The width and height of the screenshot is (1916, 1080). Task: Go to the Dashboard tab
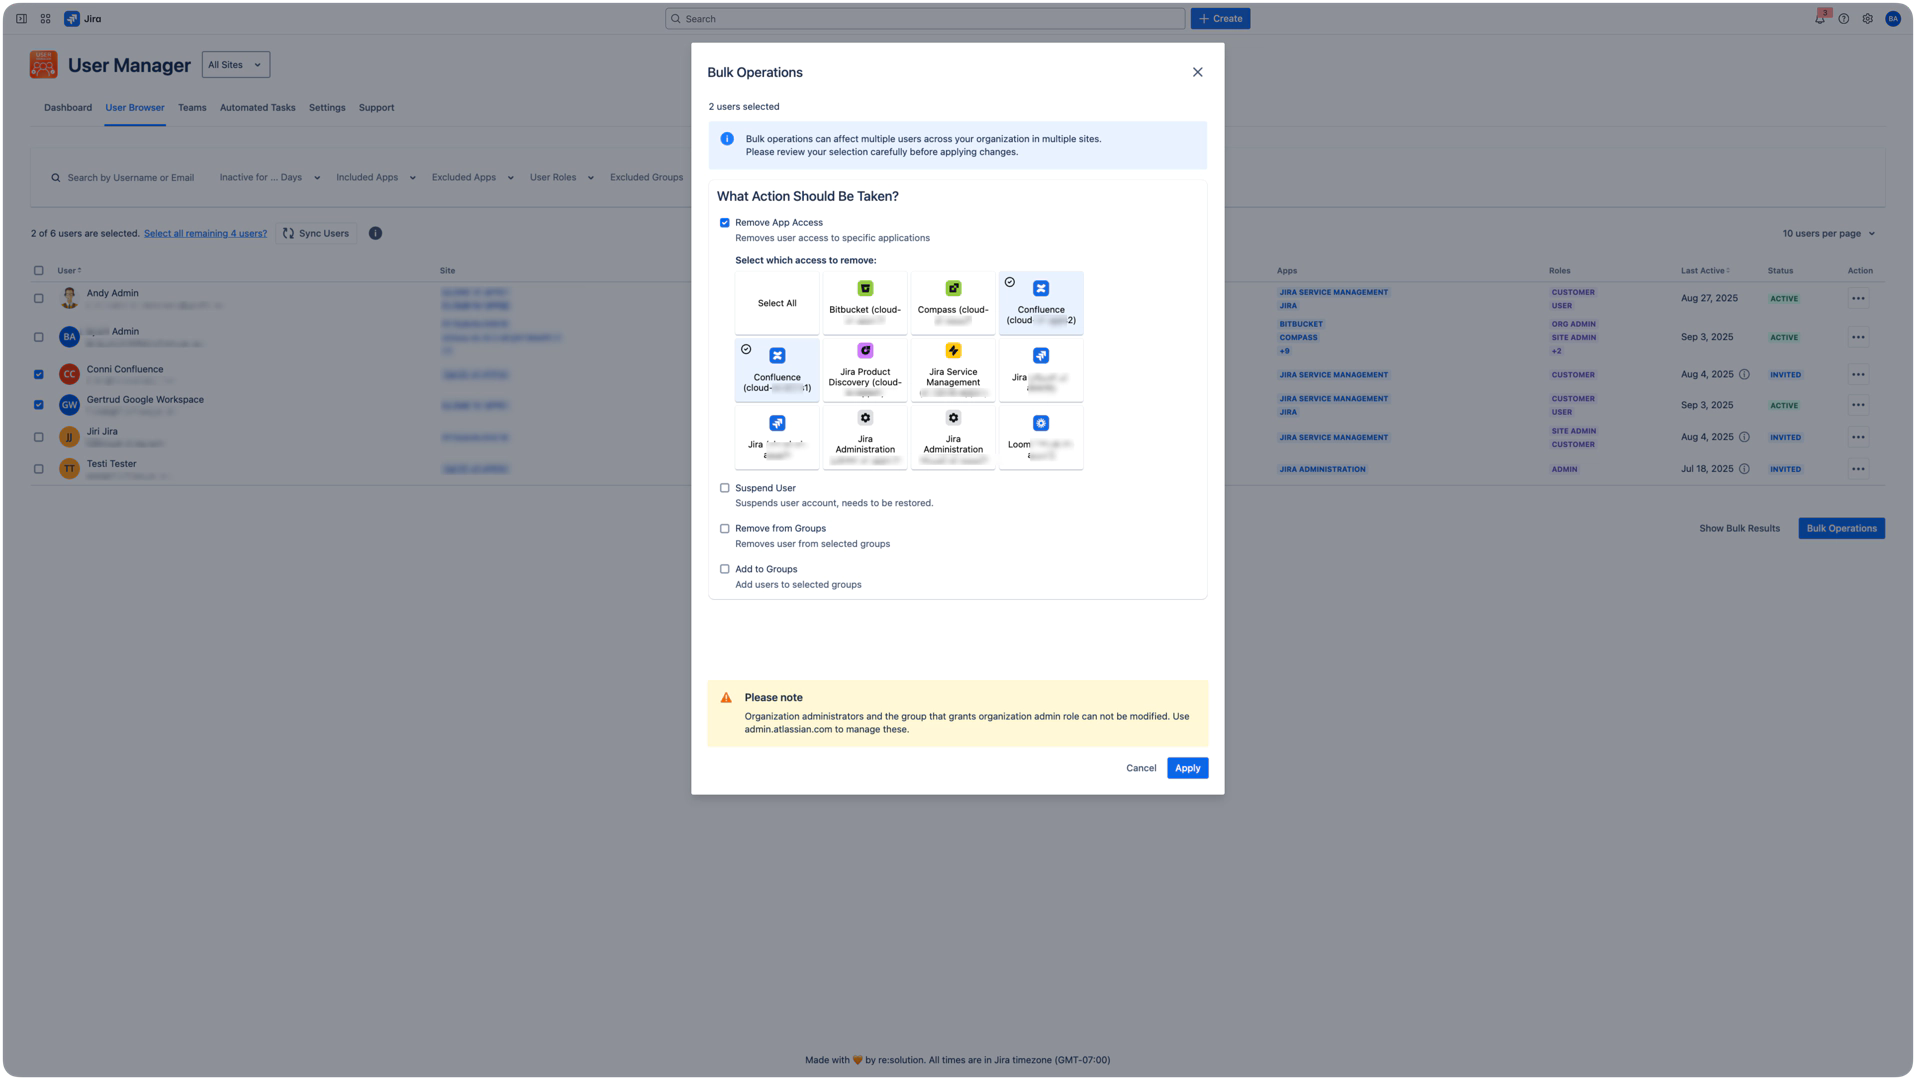[68, 108]
